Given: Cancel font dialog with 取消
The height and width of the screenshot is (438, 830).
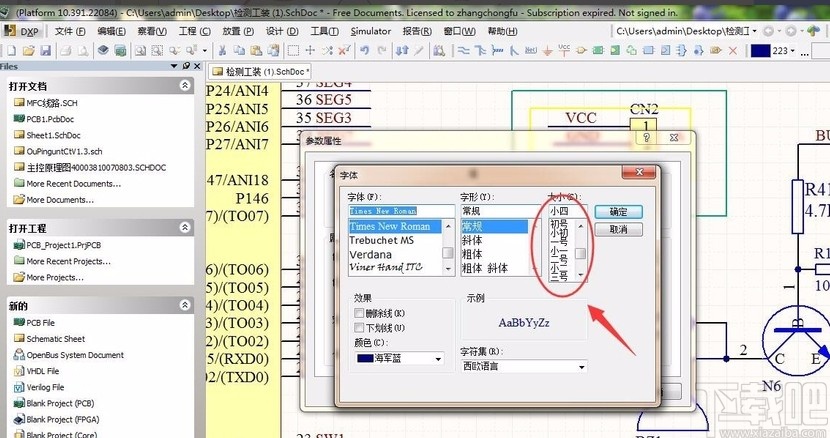Looking at the screenshot, I should [618, 229].
